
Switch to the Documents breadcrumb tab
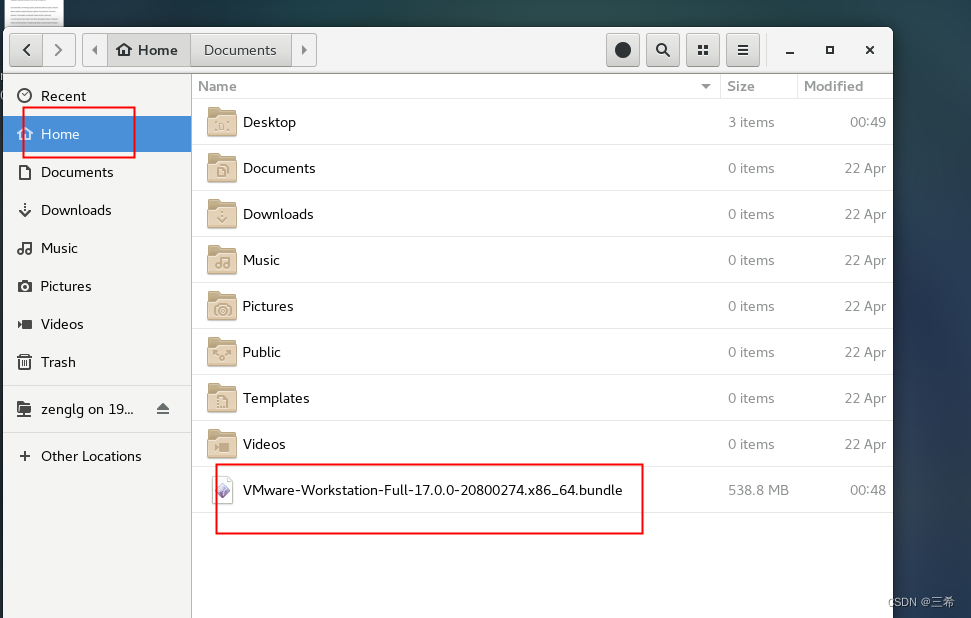pyautogui.click(x=240, y=49)
